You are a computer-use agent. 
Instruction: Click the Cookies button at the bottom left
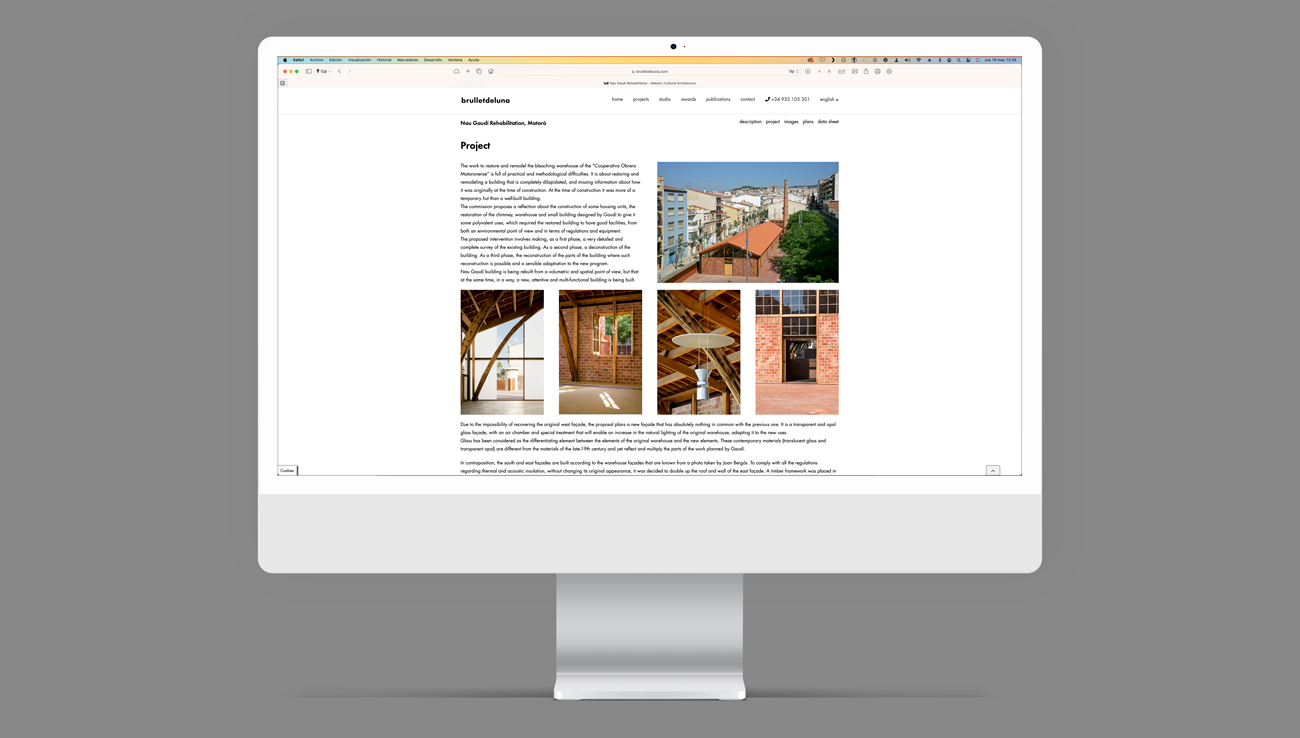click(x=287, y=470)
